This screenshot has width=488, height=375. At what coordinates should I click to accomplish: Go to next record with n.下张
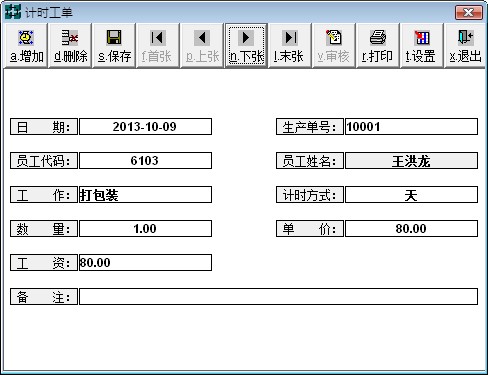click(246, 46)
